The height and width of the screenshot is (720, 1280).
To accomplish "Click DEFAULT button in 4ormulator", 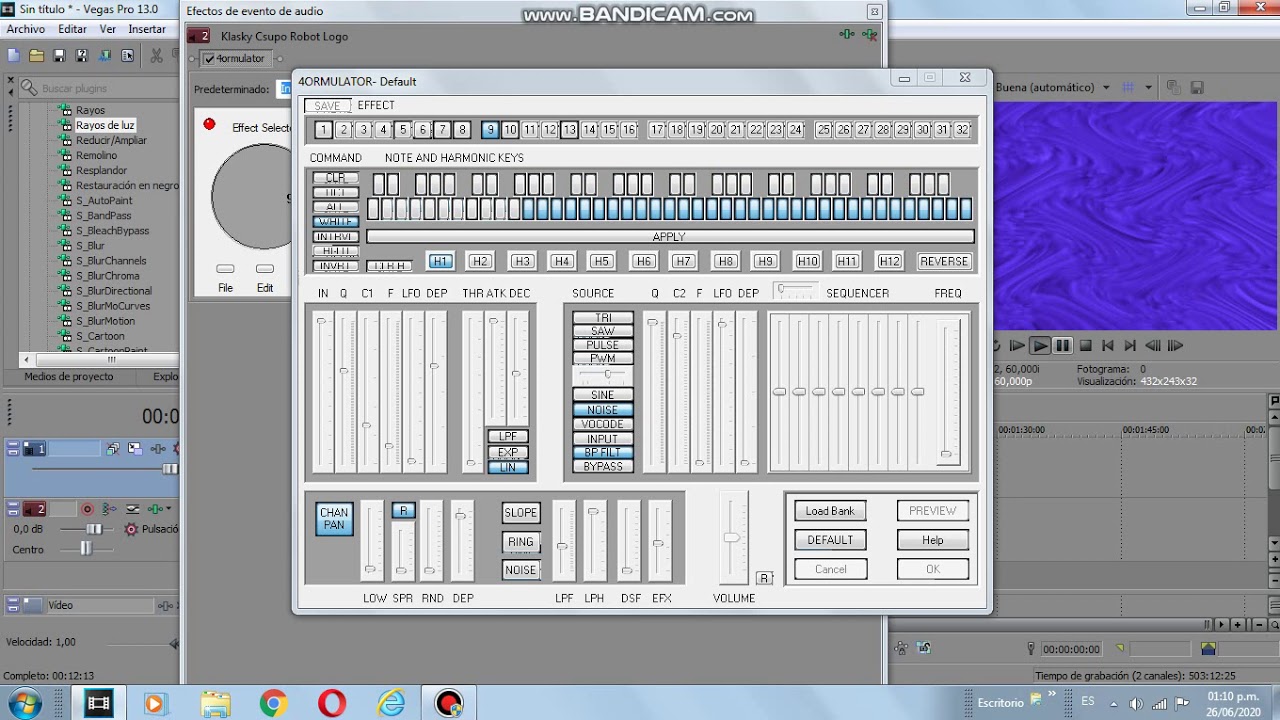I will coord(830,540).
